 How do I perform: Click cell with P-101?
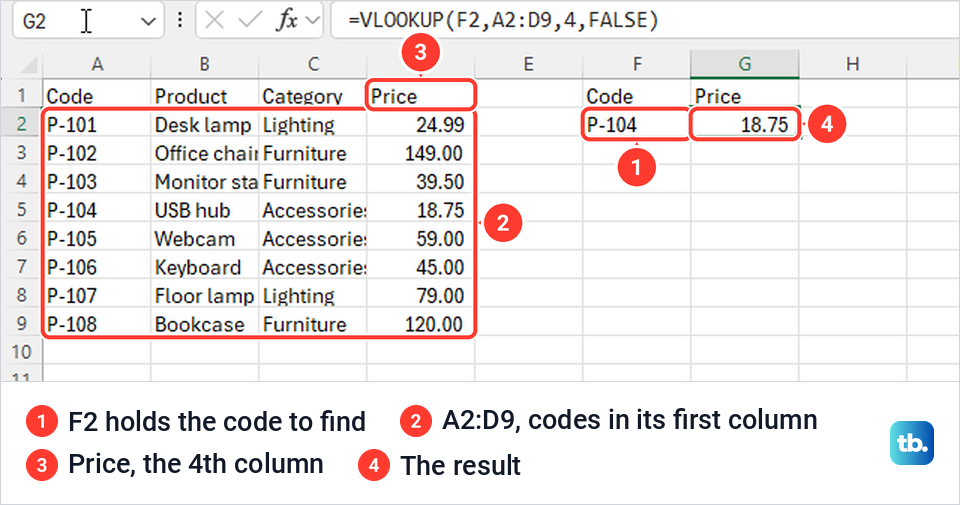[97, 124]
